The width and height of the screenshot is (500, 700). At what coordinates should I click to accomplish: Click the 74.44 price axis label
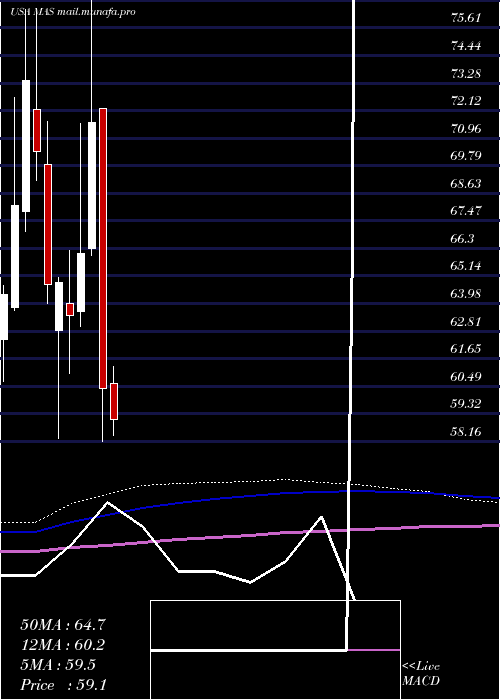pos(466,46)
